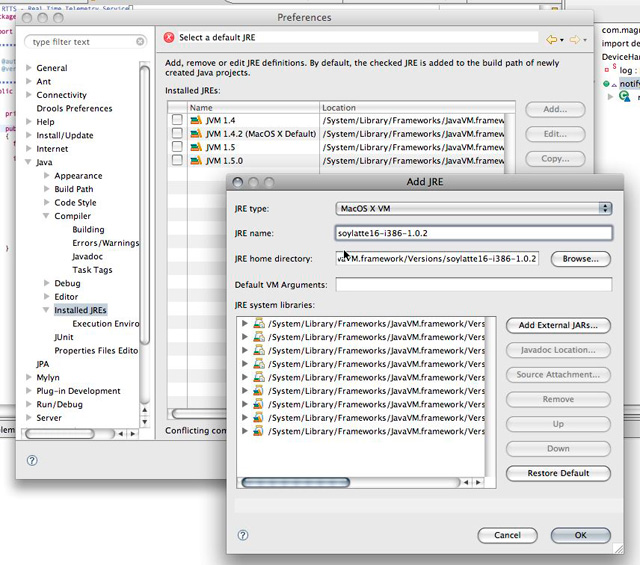Select Plug-in Development in preferences tree
Viewport: 640px width, 565px height.
pyautogui.click(x=78, y=391)
